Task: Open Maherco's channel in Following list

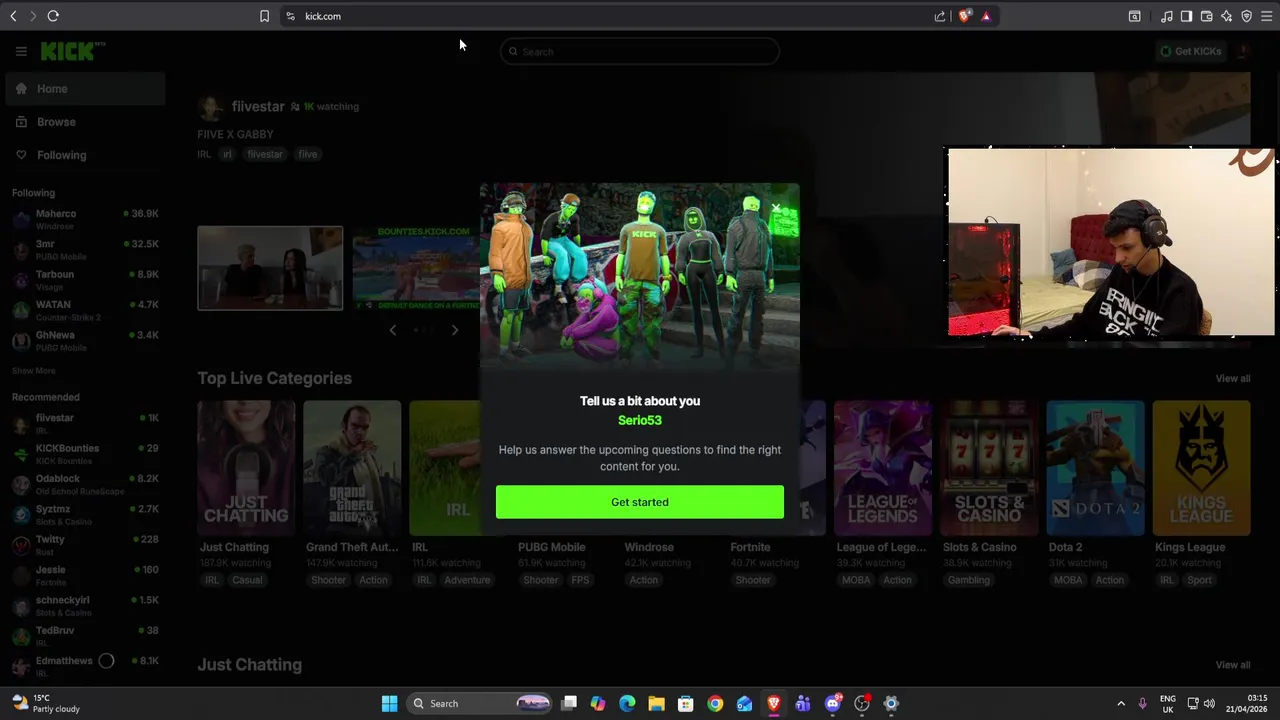Action: (85, 219)
